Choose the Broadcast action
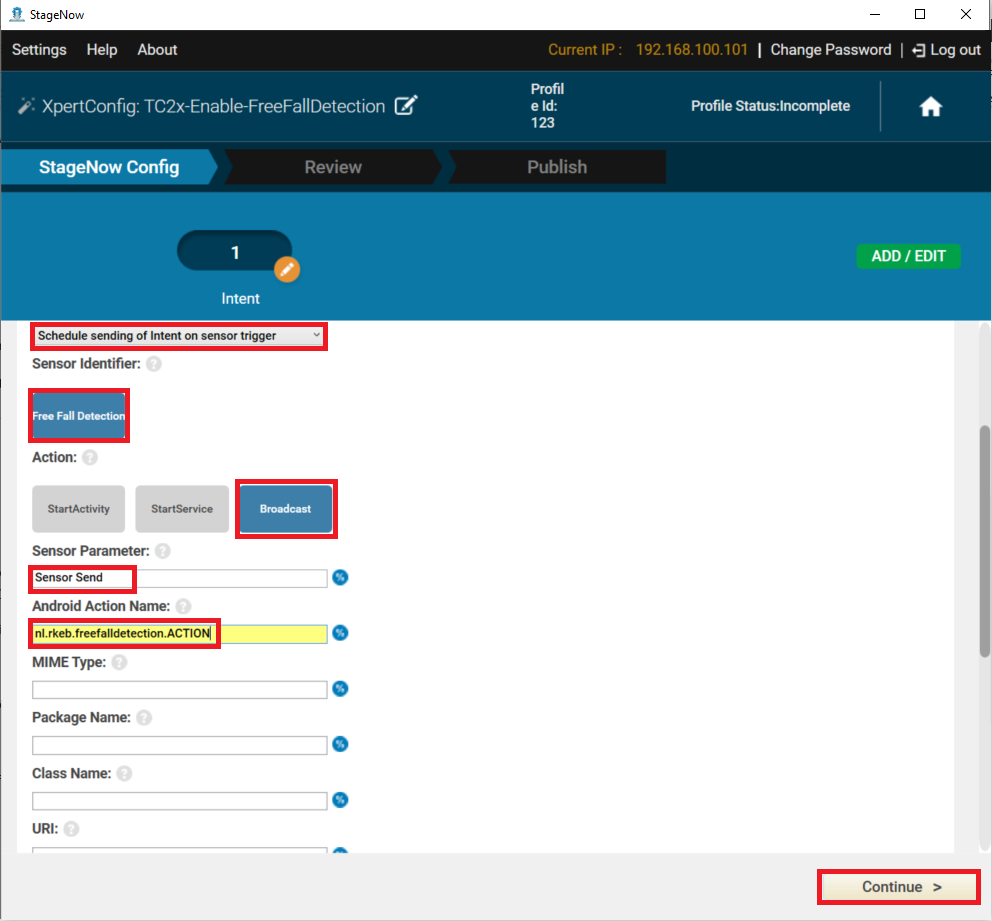Image resolution: width=992 pixels, height=921 pixels. coord(285,509)
